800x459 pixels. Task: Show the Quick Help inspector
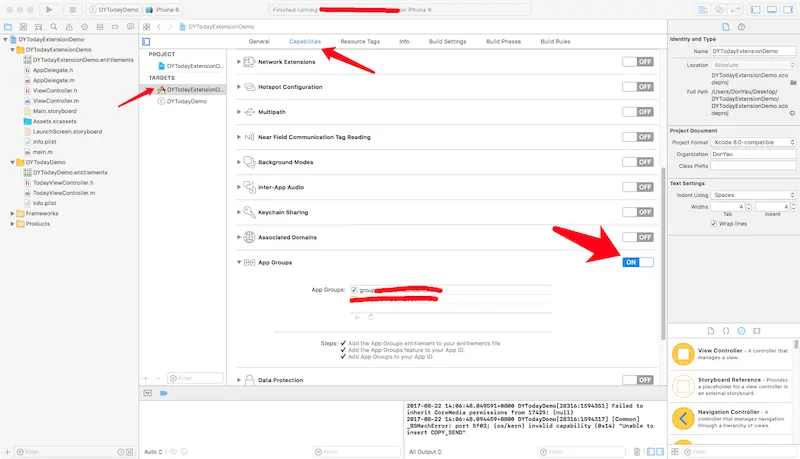click(x=741, y=27)
